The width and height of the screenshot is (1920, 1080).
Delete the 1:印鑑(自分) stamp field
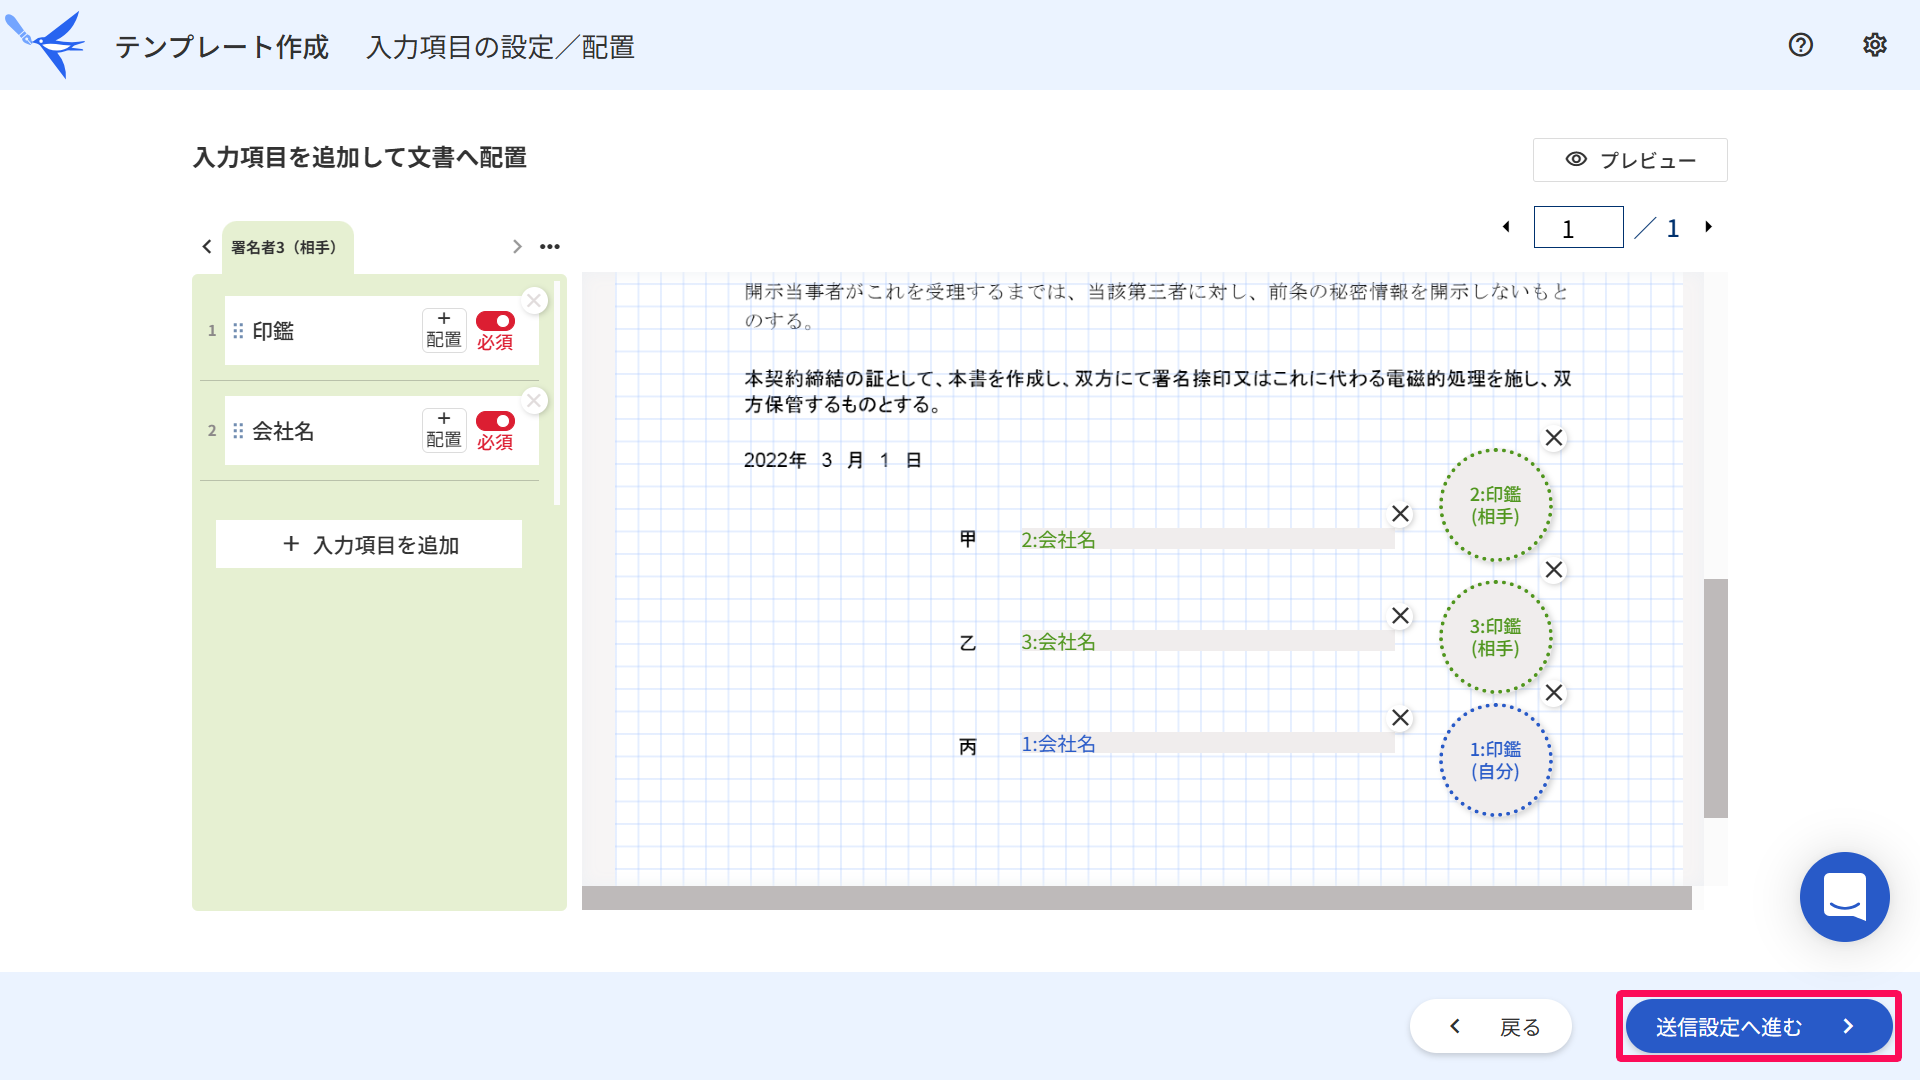1554,693
